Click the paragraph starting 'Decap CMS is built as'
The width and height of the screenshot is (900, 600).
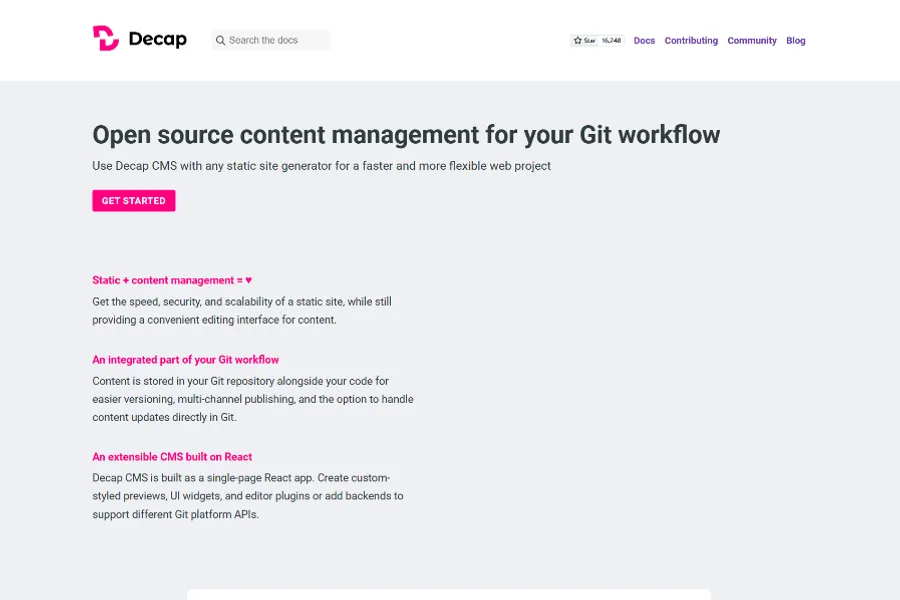point(247,496)
